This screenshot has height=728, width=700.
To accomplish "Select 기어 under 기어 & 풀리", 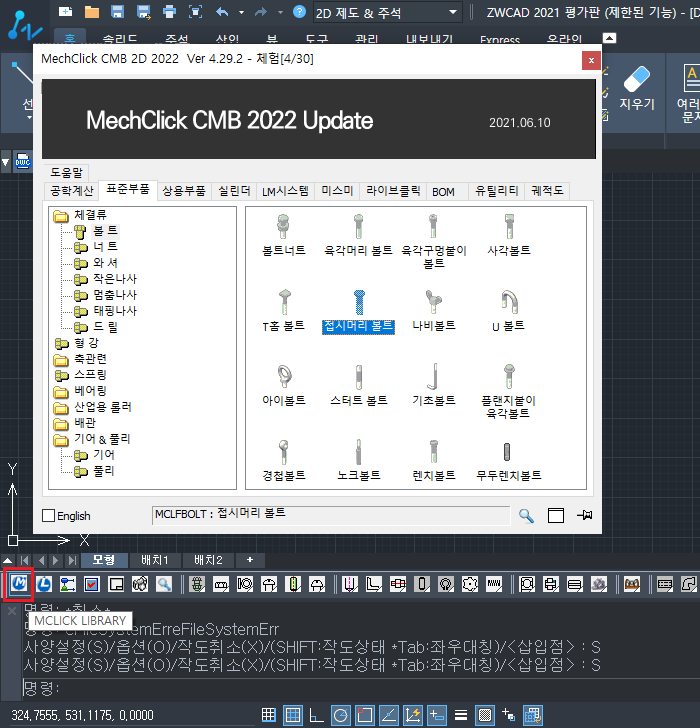I will (x=104, y=455).
